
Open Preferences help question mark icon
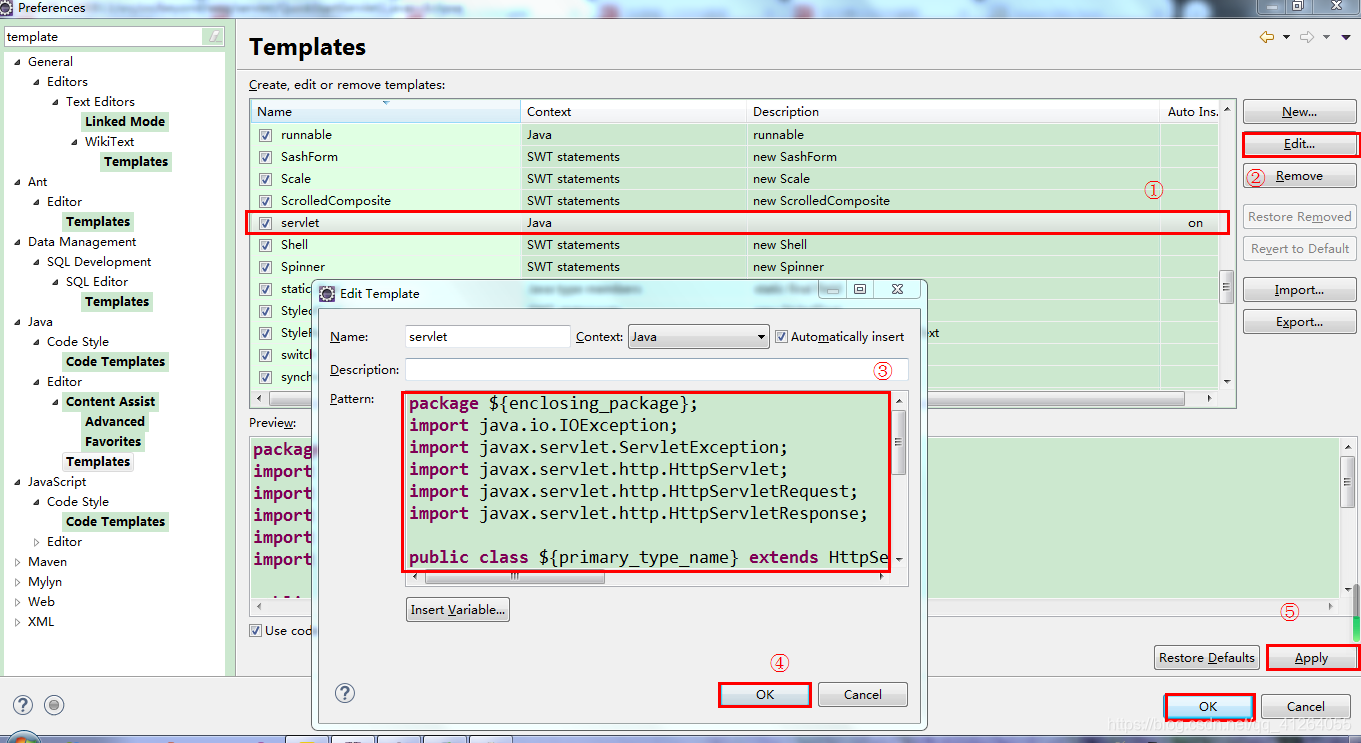23,705
